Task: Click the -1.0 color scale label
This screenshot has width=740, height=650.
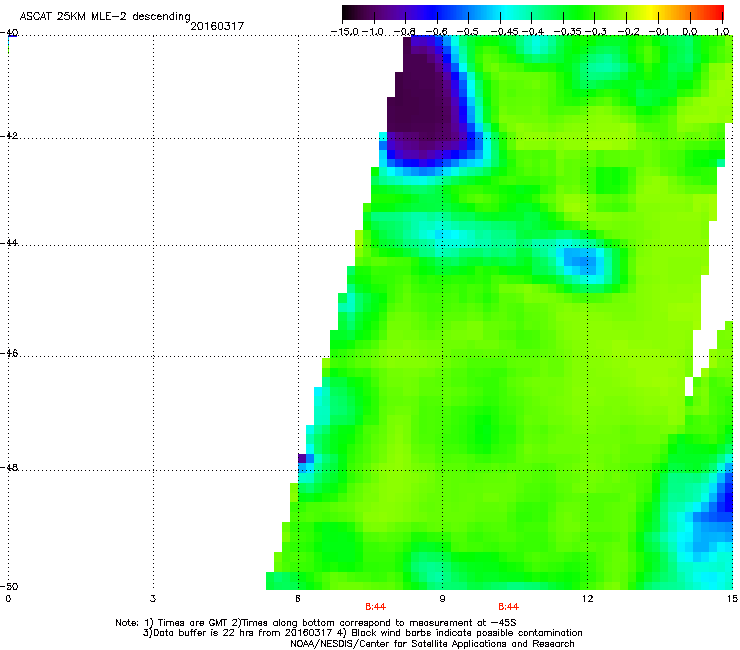Action: [x=374, y=32]
